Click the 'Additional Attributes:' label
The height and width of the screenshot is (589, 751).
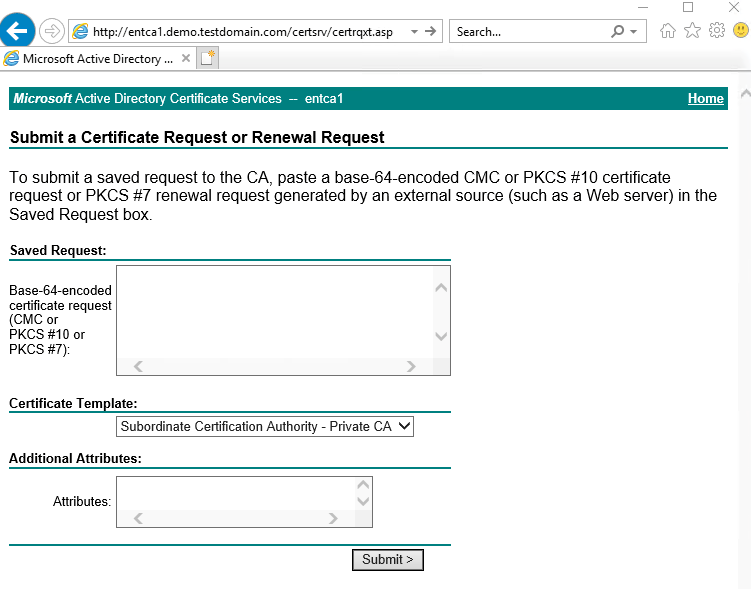click(75, 458)
